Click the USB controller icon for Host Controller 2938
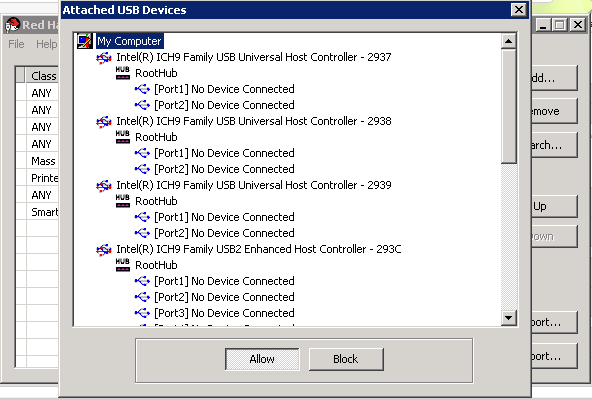Screen dimensions: 592x400 pos(104,122)
